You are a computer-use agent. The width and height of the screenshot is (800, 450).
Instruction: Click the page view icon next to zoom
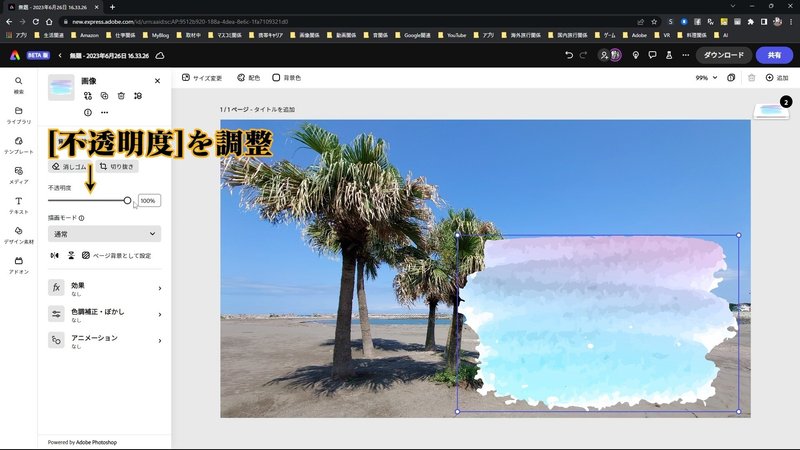(731, 78)
